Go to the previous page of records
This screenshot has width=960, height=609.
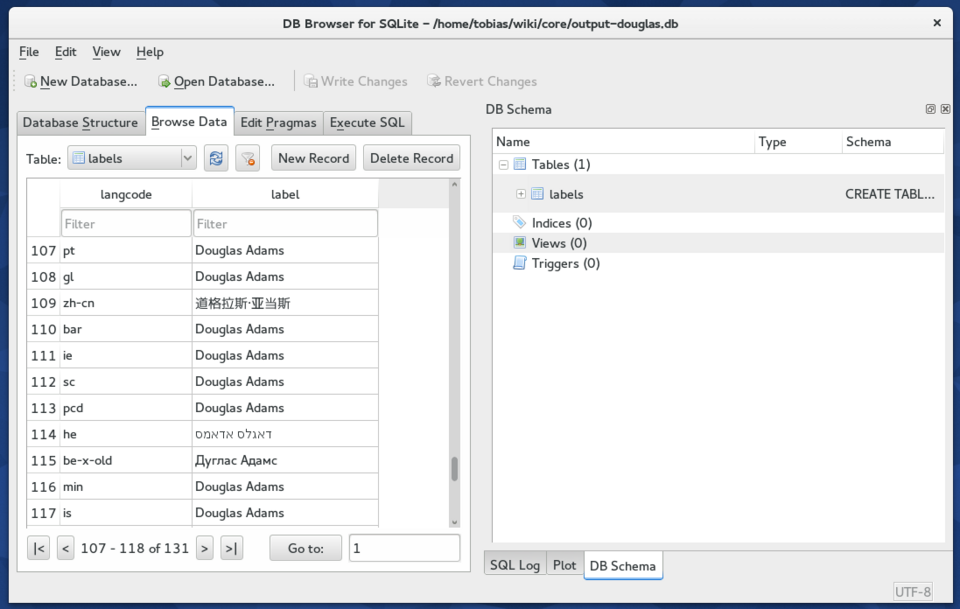(x=66, y=548)
